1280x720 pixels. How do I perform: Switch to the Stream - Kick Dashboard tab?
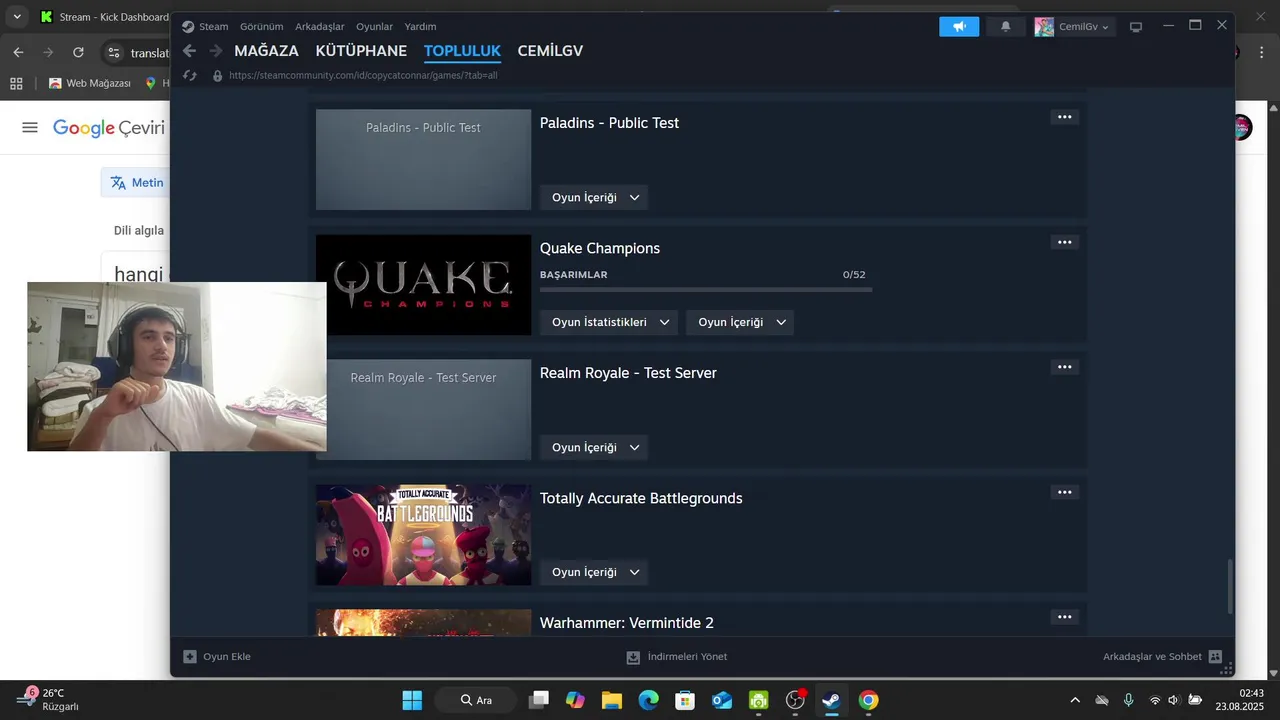pos(103,17)
